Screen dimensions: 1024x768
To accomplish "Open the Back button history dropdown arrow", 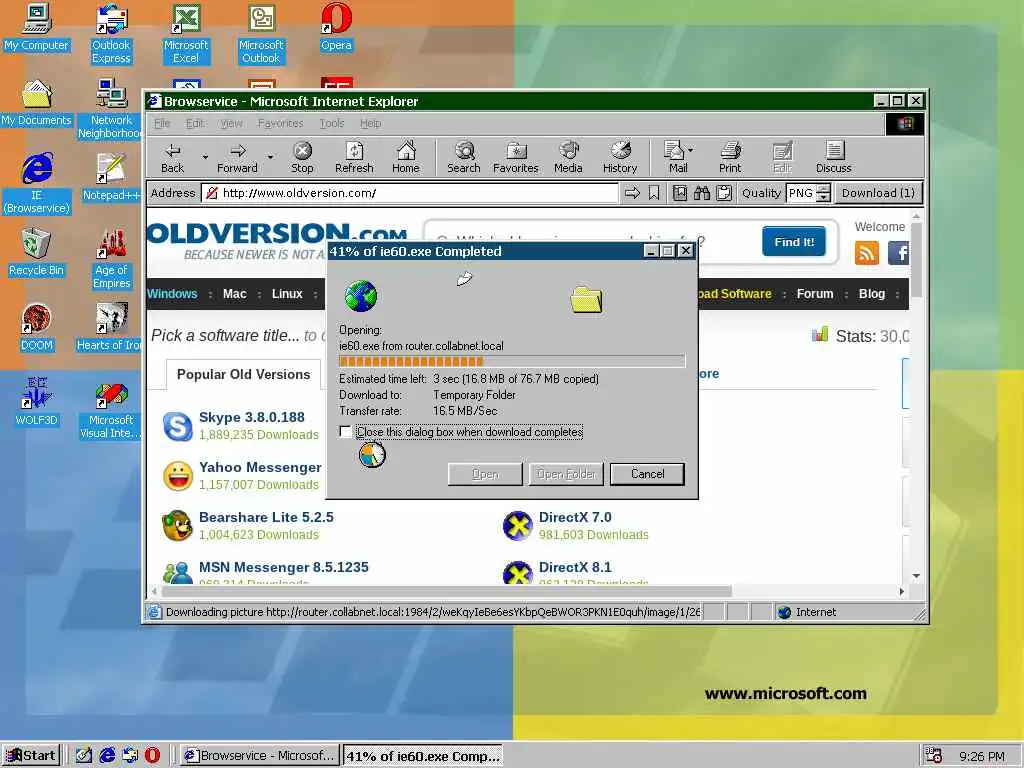I will tap(205, 157).
